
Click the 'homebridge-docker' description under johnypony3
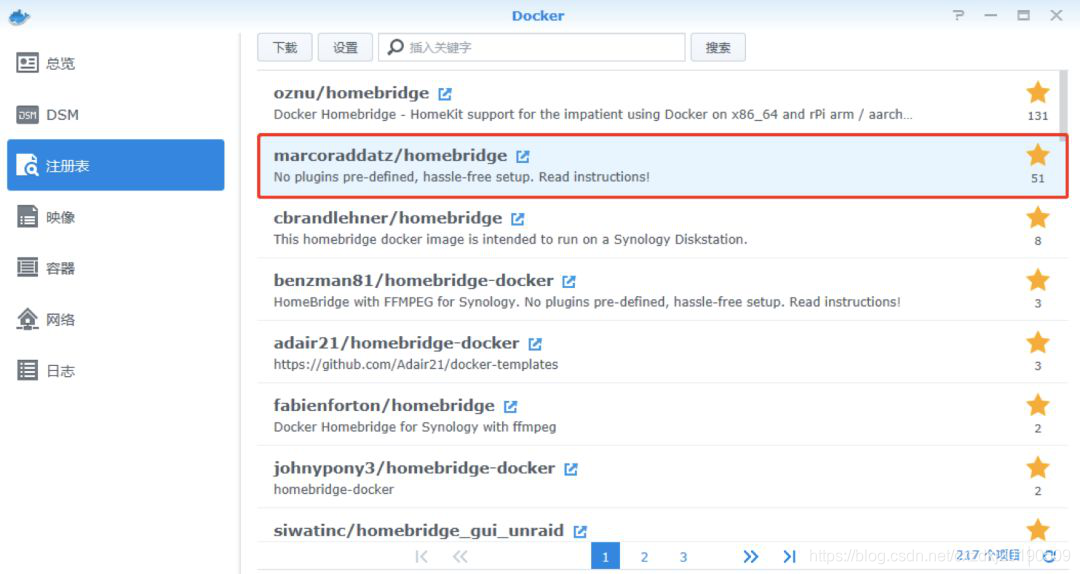(333, 490)
